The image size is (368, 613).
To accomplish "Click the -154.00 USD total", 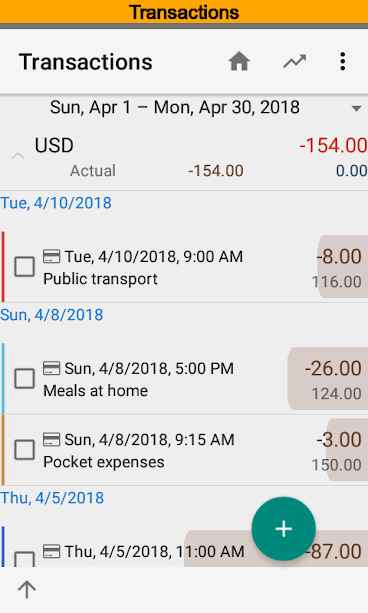I will click(x=333, y=145).
